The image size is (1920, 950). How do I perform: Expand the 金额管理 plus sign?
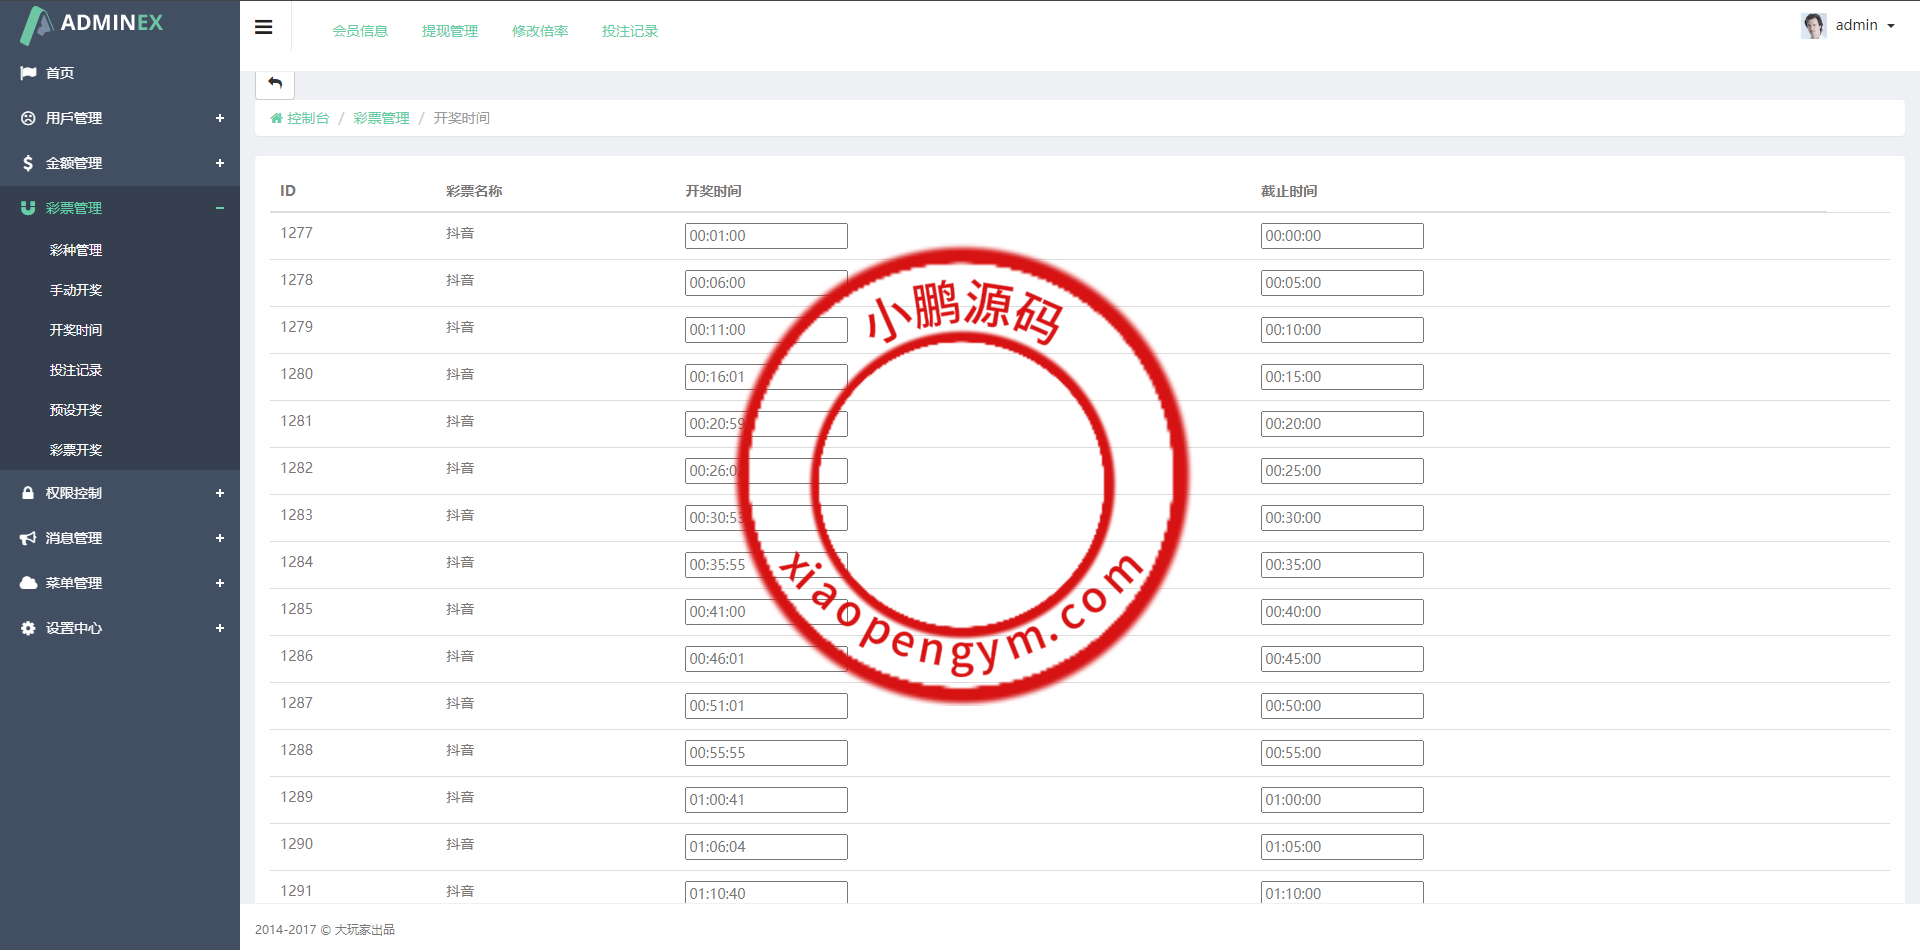pos(220,163)
